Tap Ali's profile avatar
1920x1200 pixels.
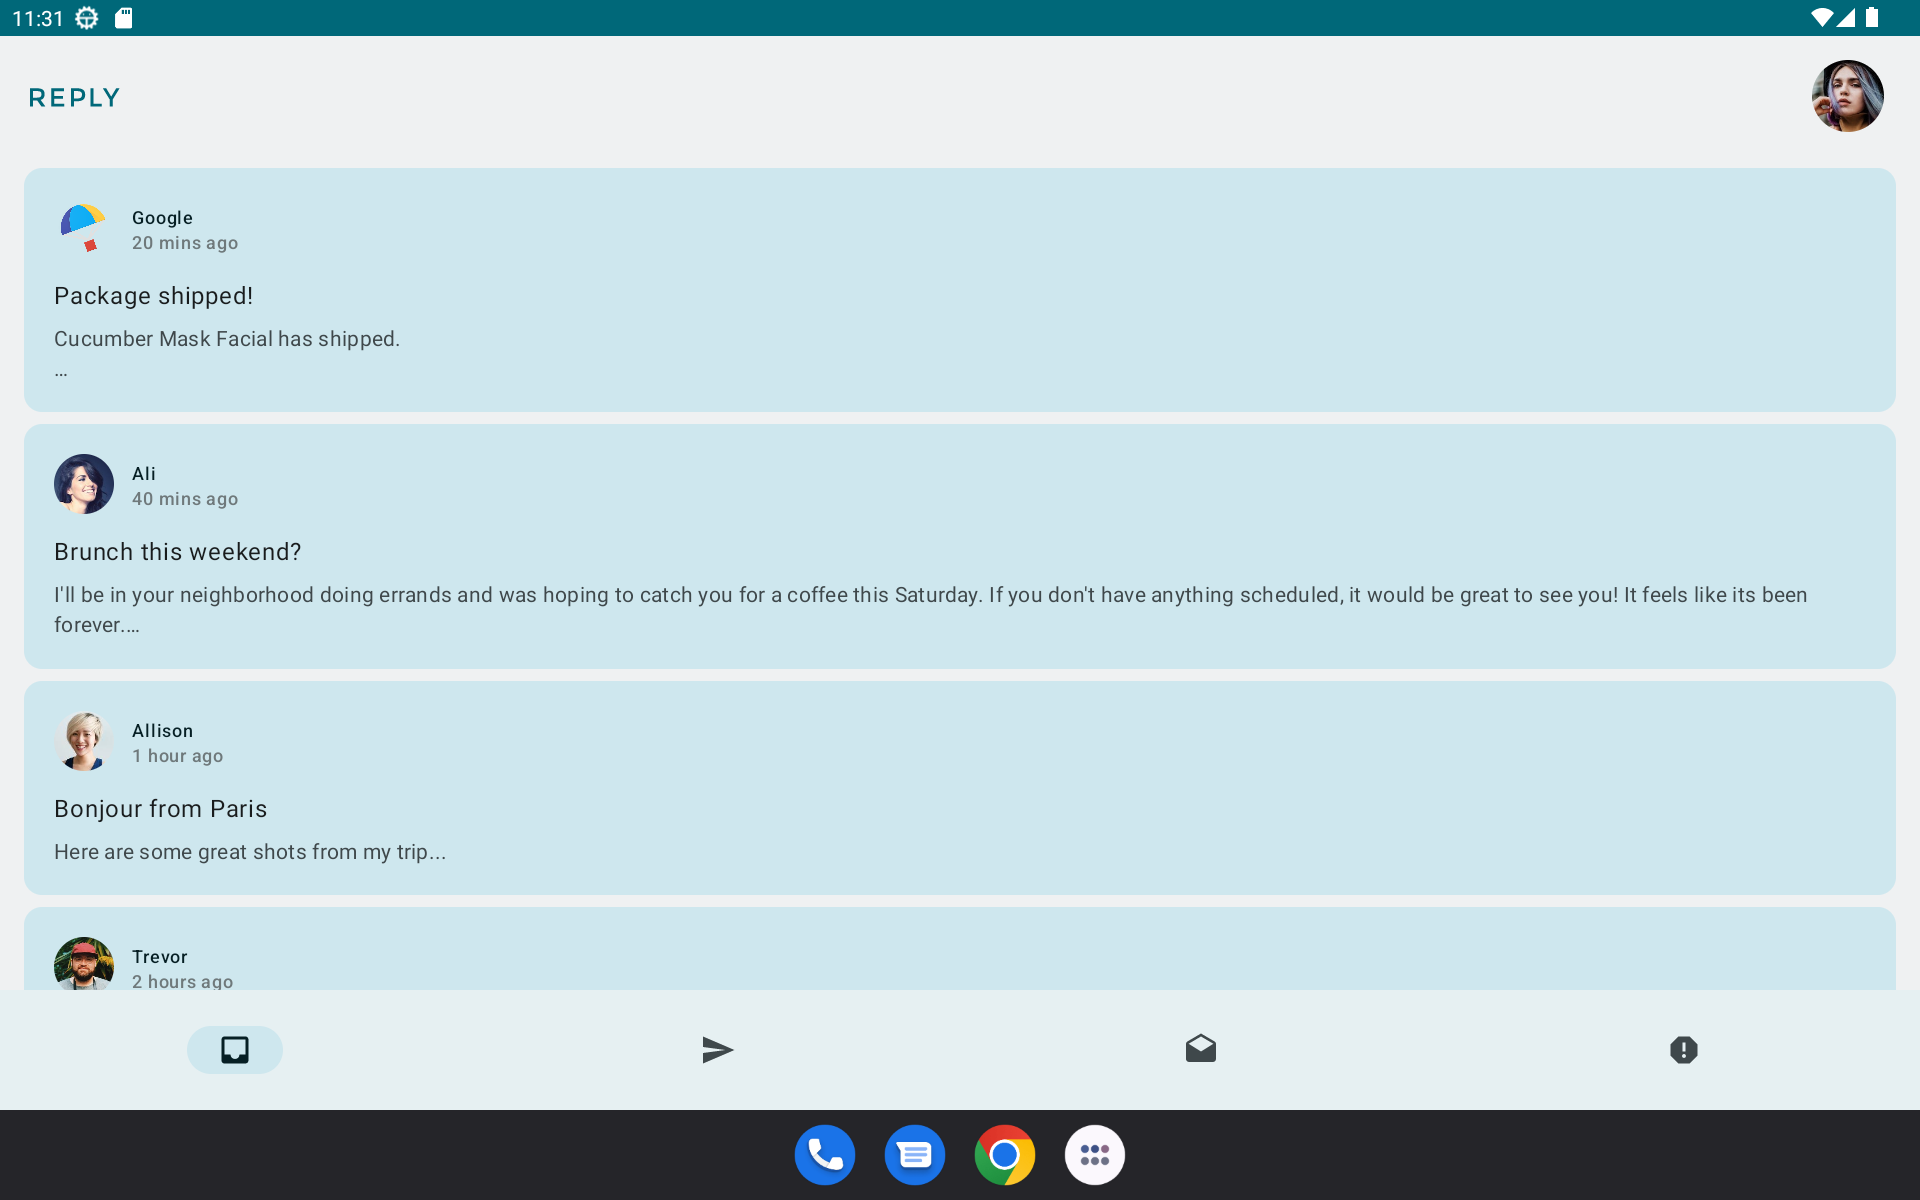click(x=84, y=484)
